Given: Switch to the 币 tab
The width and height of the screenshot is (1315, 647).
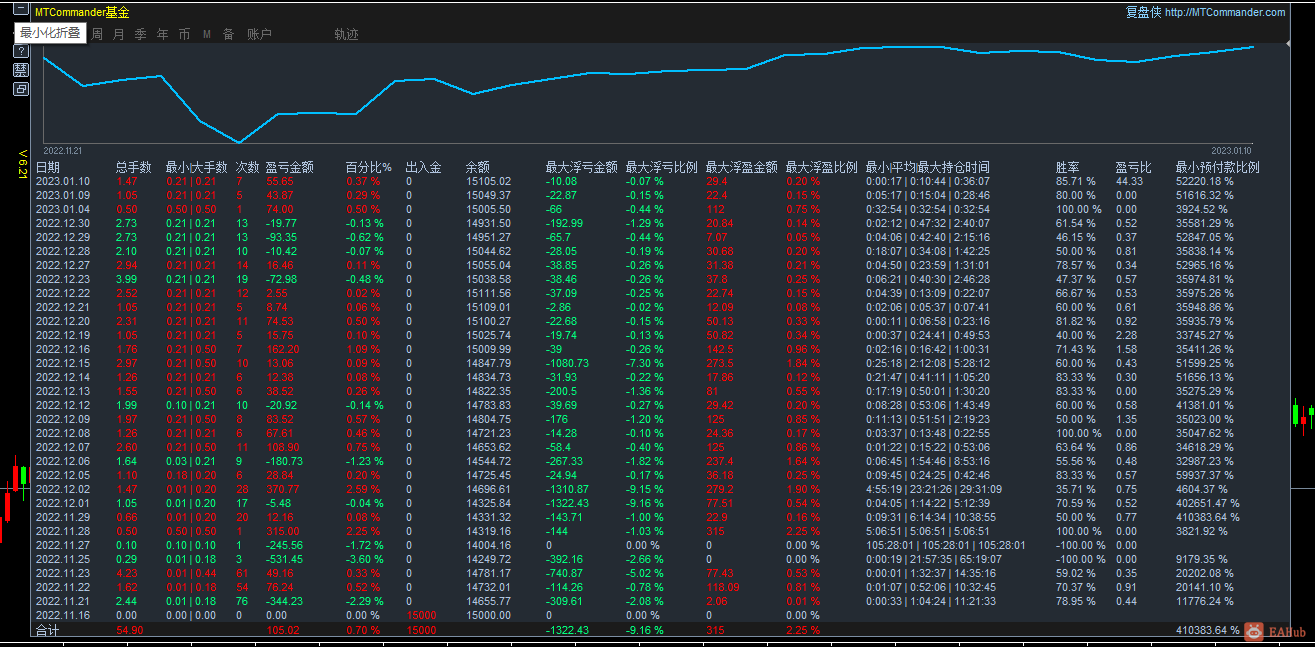Looking at the screenshot, I should coord(184,34).
